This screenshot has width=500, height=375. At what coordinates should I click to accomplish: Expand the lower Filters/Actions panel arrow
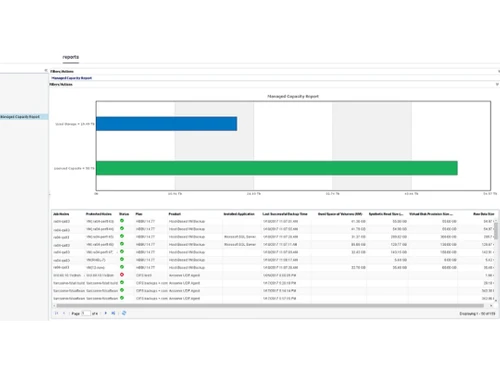coord(497,85)
